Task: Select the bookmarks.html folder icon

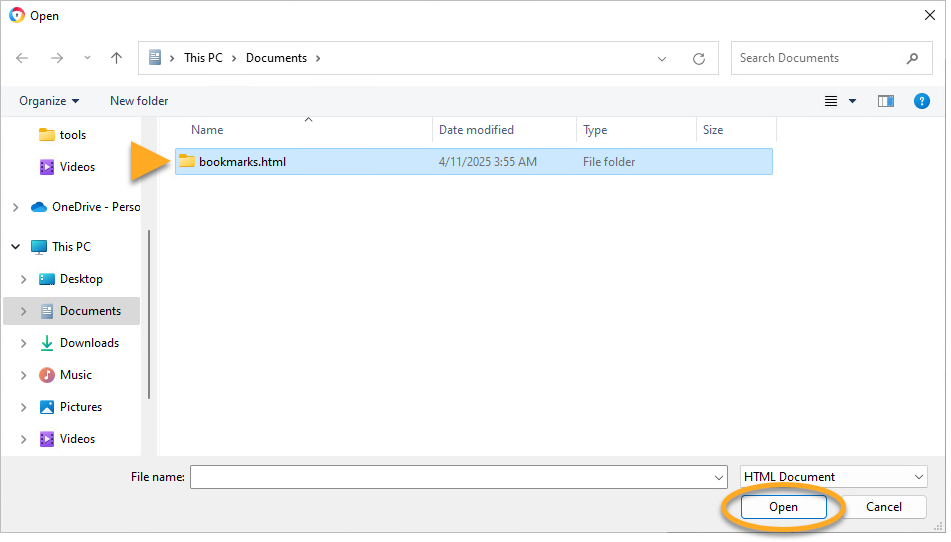Action: point(187,161)
